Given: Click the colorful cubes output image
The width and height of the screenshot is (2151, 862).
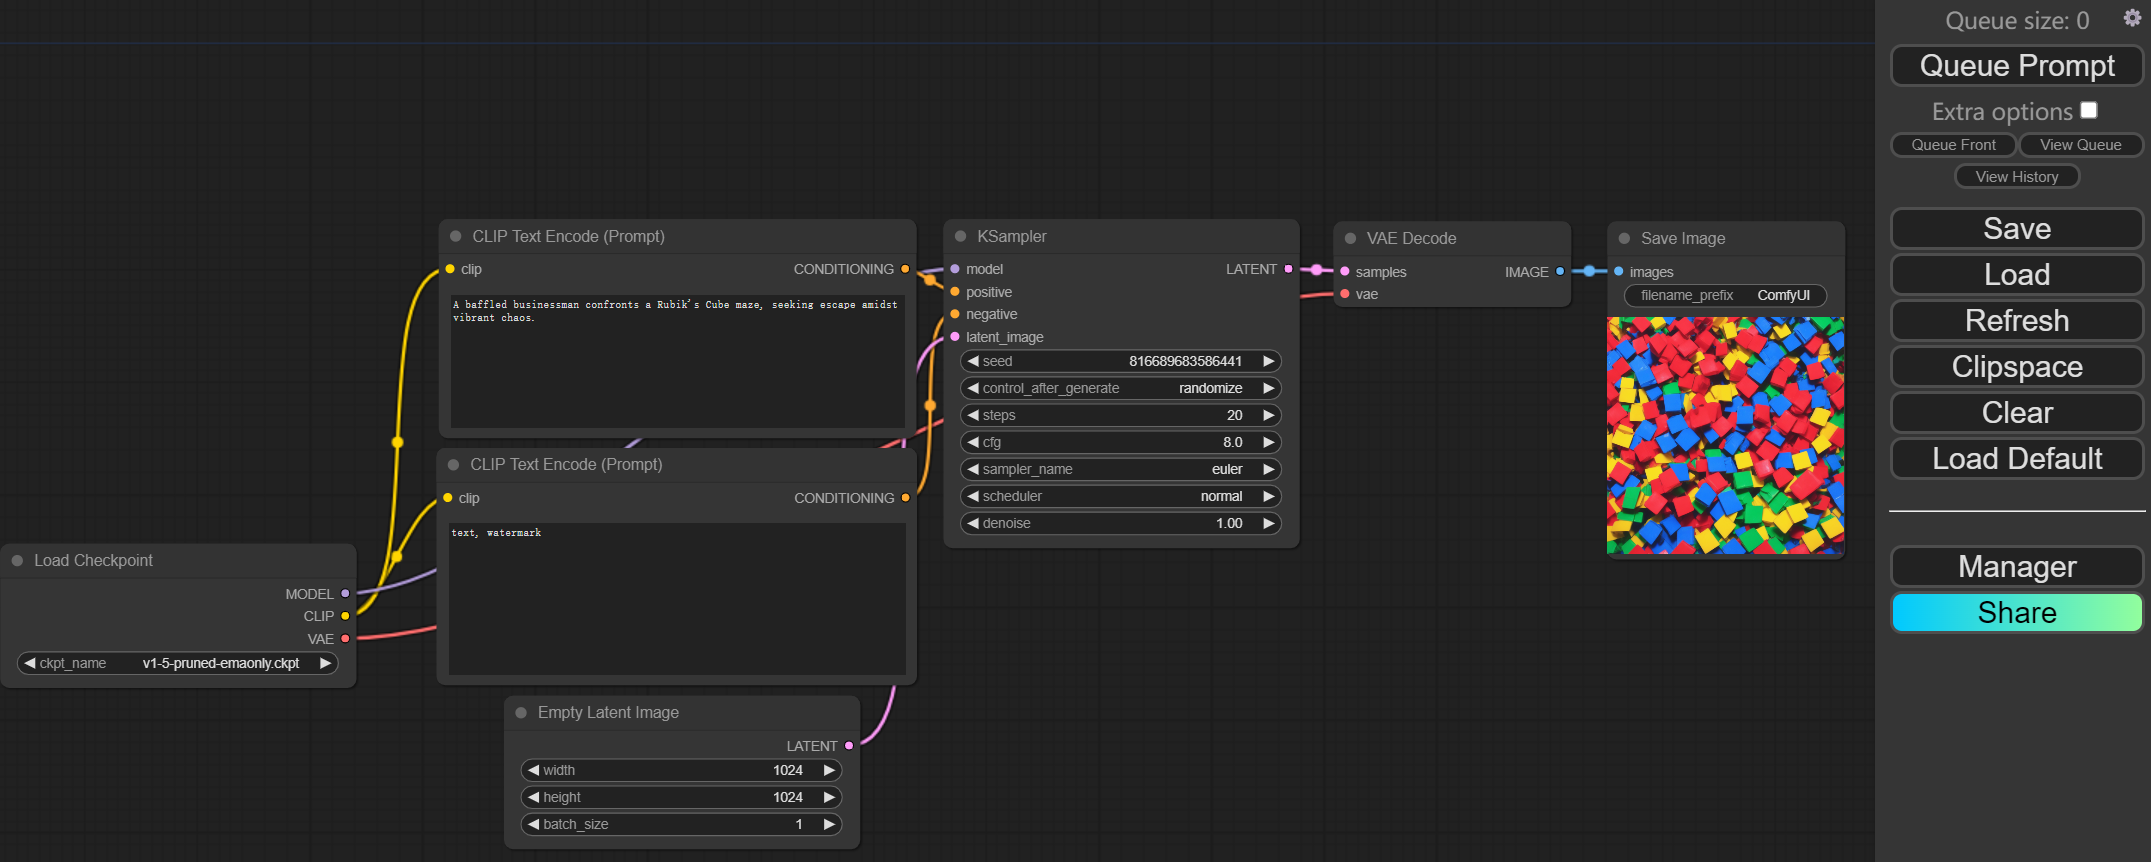Looking at the screenshot, I should [x=1725, y=436].
